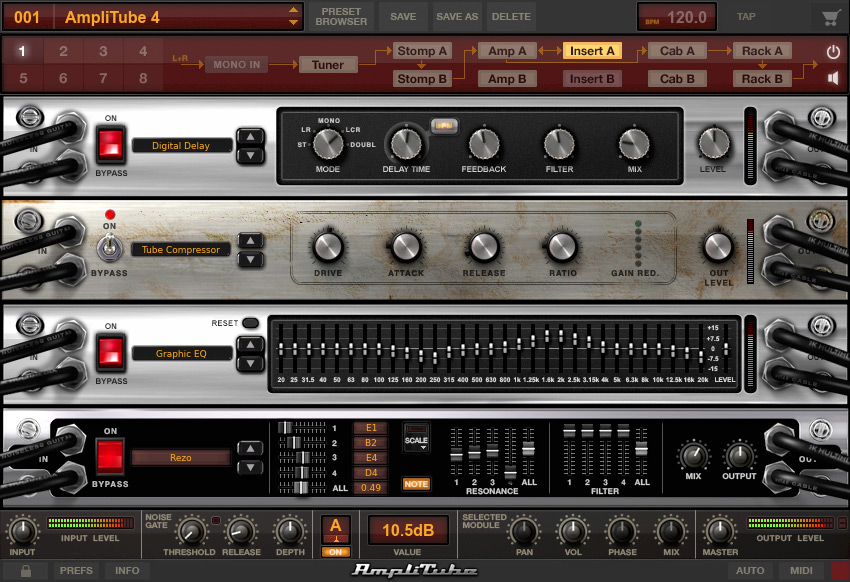Flip the Tube Compressor bypass toggle switch
This screenshot has height=582, width=850.
click(109, 249)
